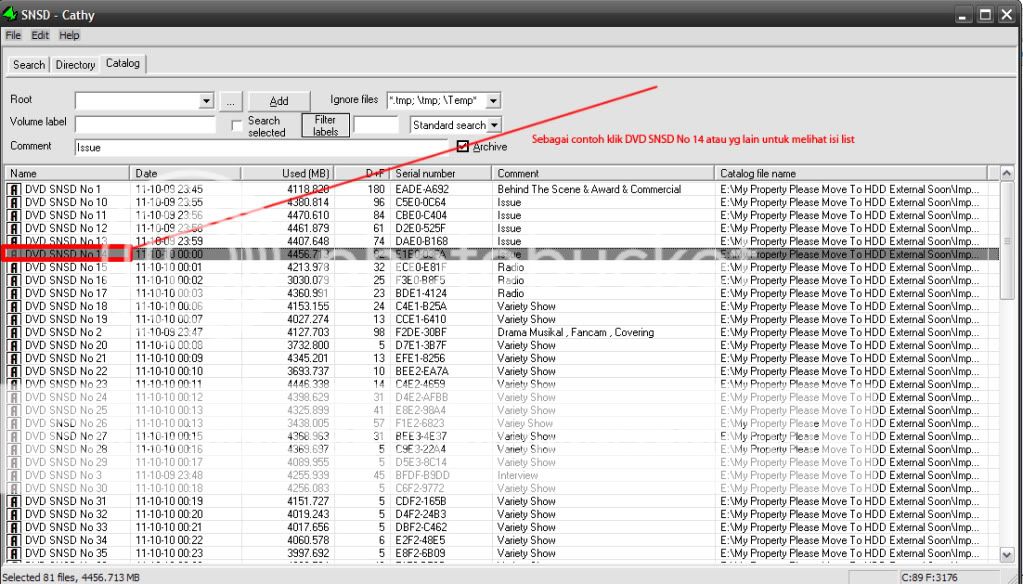Open the Standard search dropdown
The height and width of the screenshot is (584, 1023).
[494, 125]
